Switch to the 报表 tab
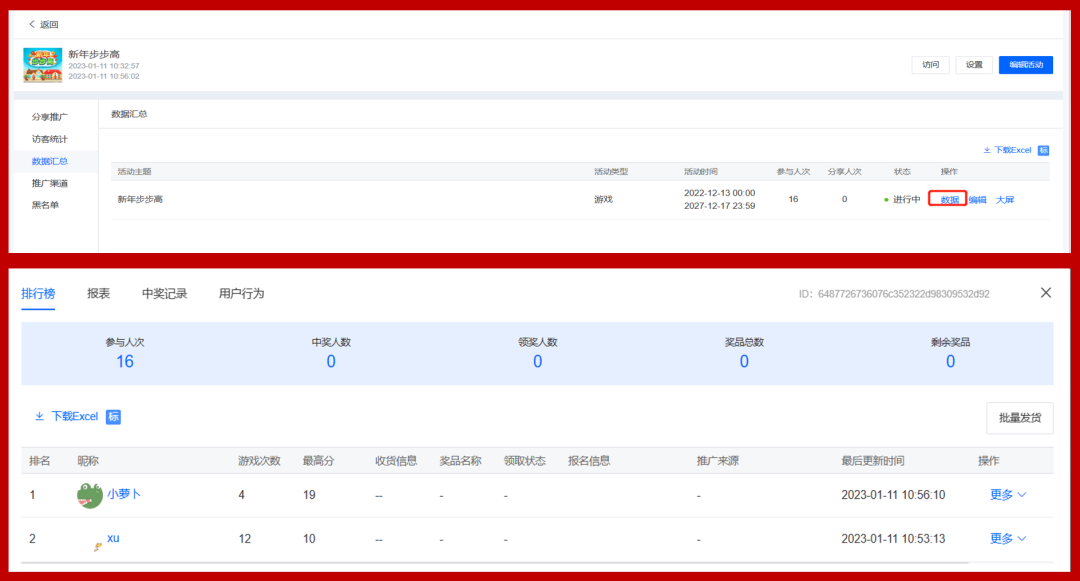1080x581 pixels. pyautogui.click(x=98, y=294)
